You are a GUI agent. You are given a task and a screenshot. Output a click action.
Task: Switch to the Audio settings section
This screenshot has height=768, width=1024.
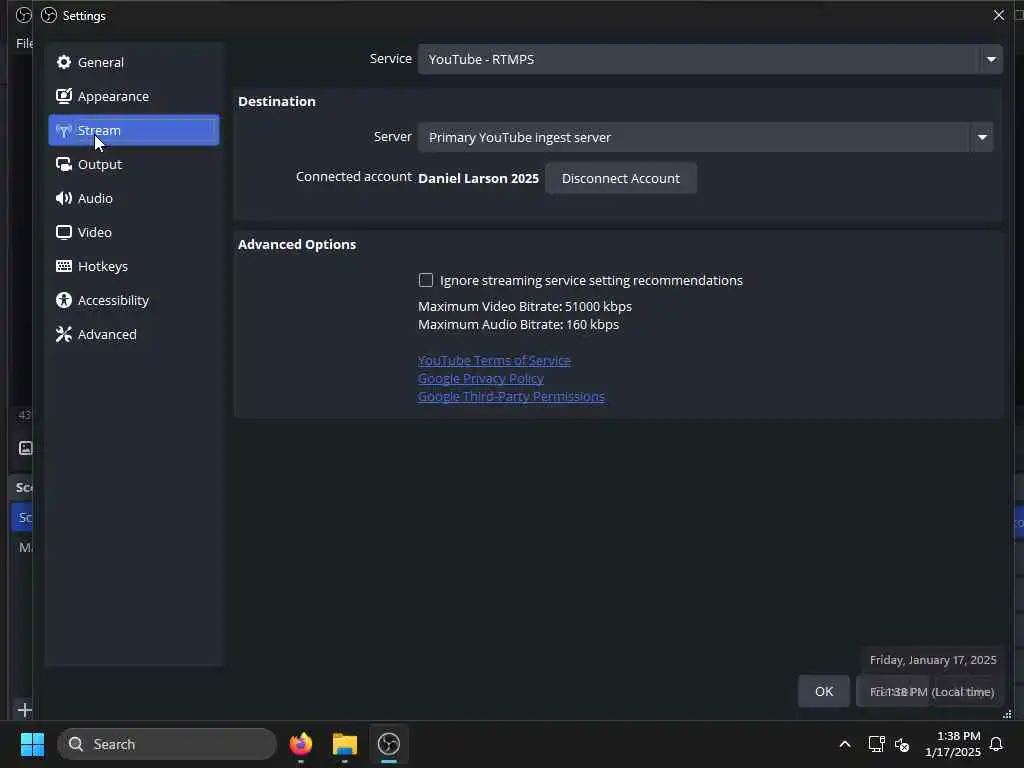pyautogui.click(x=134, y=198)
